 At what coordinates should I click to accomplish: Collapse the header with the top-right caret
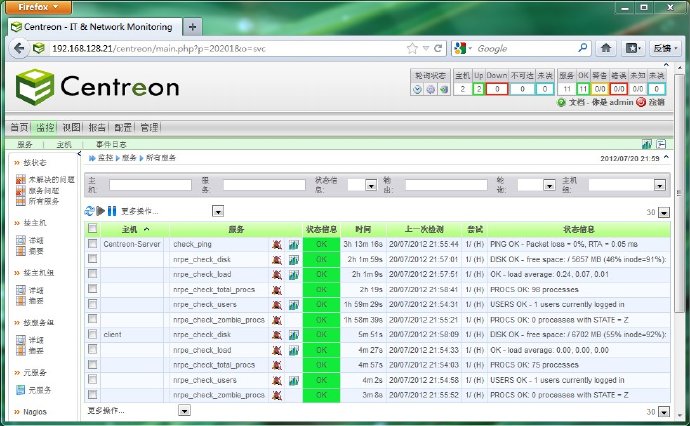(x=666, y=65)
